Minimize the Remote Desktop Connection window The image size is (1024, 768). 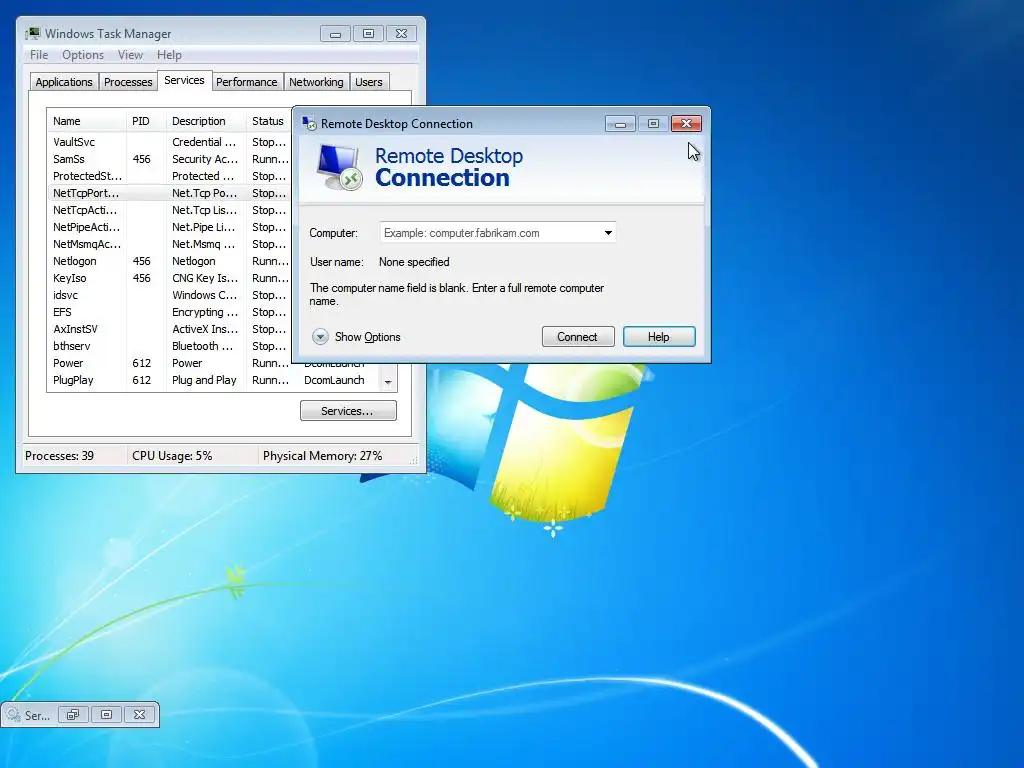click(620, 123)
